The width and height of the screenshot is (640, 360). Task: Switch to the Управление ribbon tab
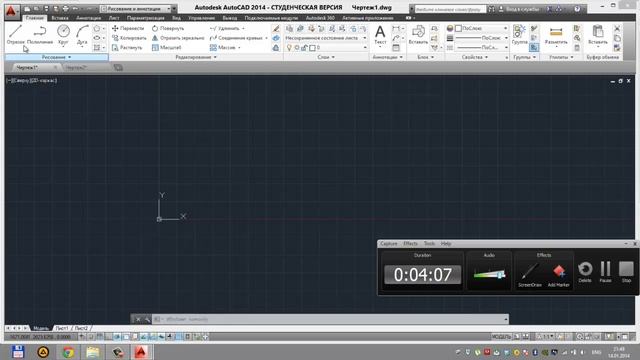tap(202, 18)
